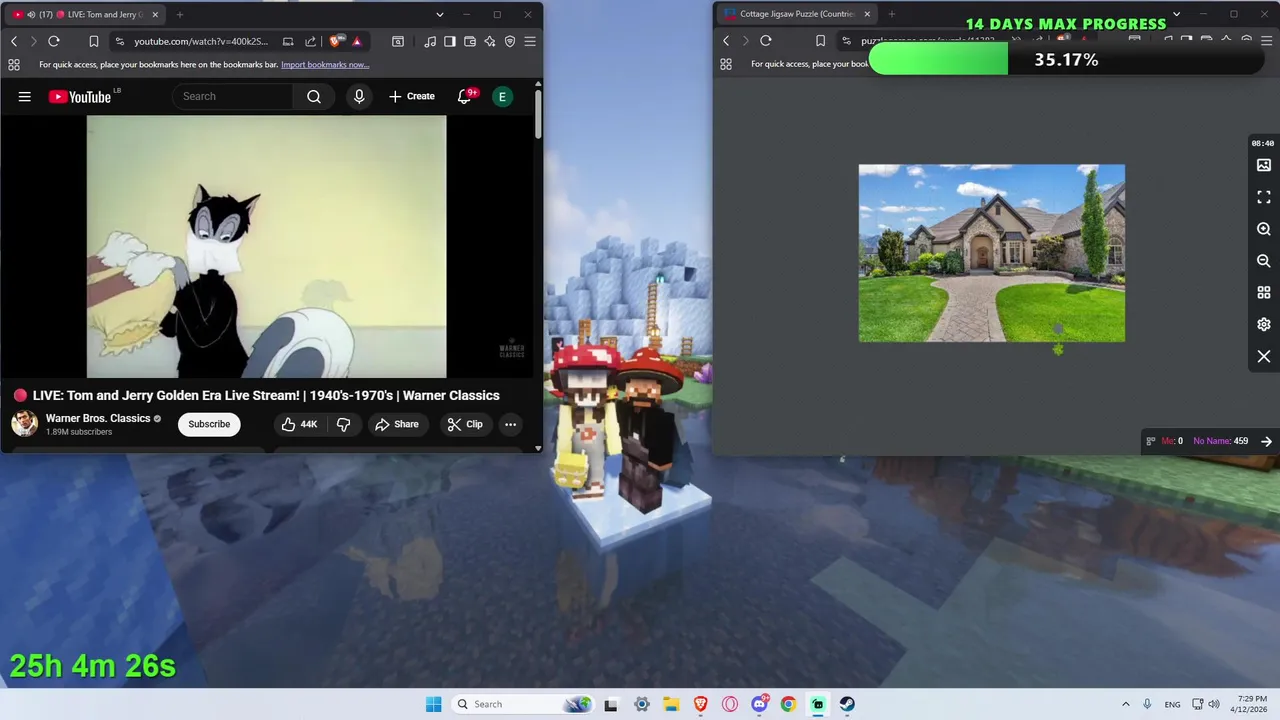
Task: Open a new tab in YouTube window
Action: [180, 15]
